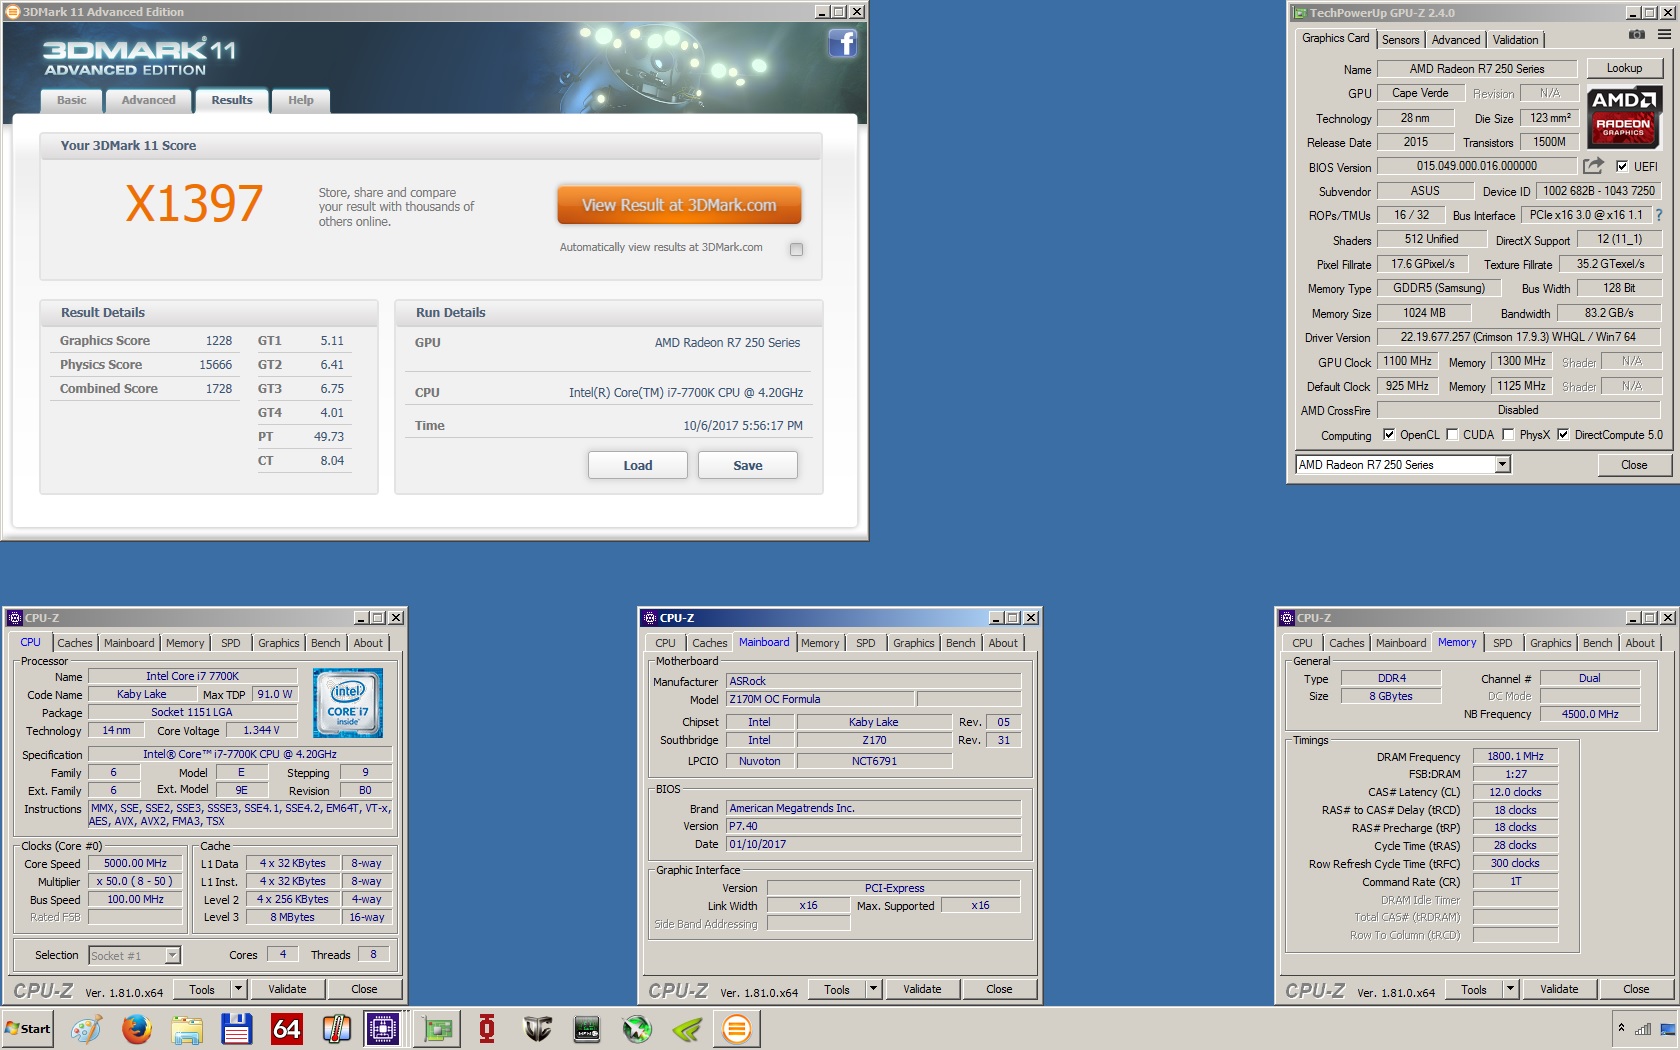The height and width of the screenshot is (1050, 1680).
Task: Click the Start button
Action: pos(28,1029)
